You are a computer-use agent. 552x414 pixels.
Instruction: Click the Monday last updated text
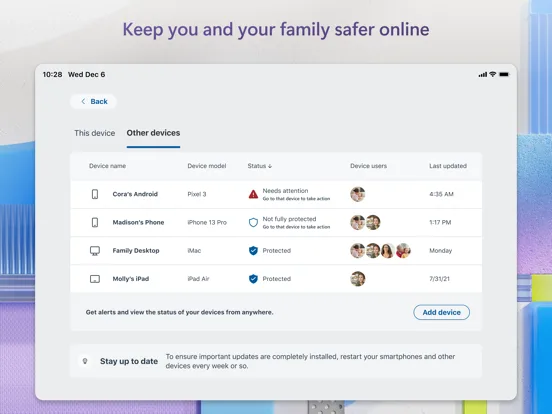click(440, 250)
